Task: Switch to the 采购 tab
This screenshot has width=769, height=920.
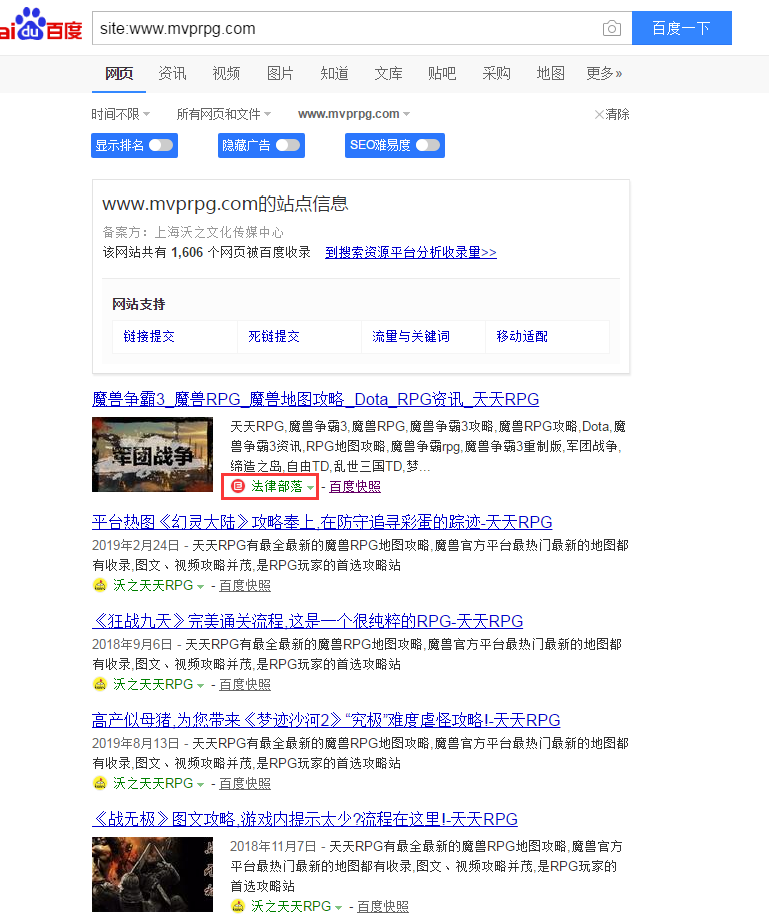Action: 496,73
